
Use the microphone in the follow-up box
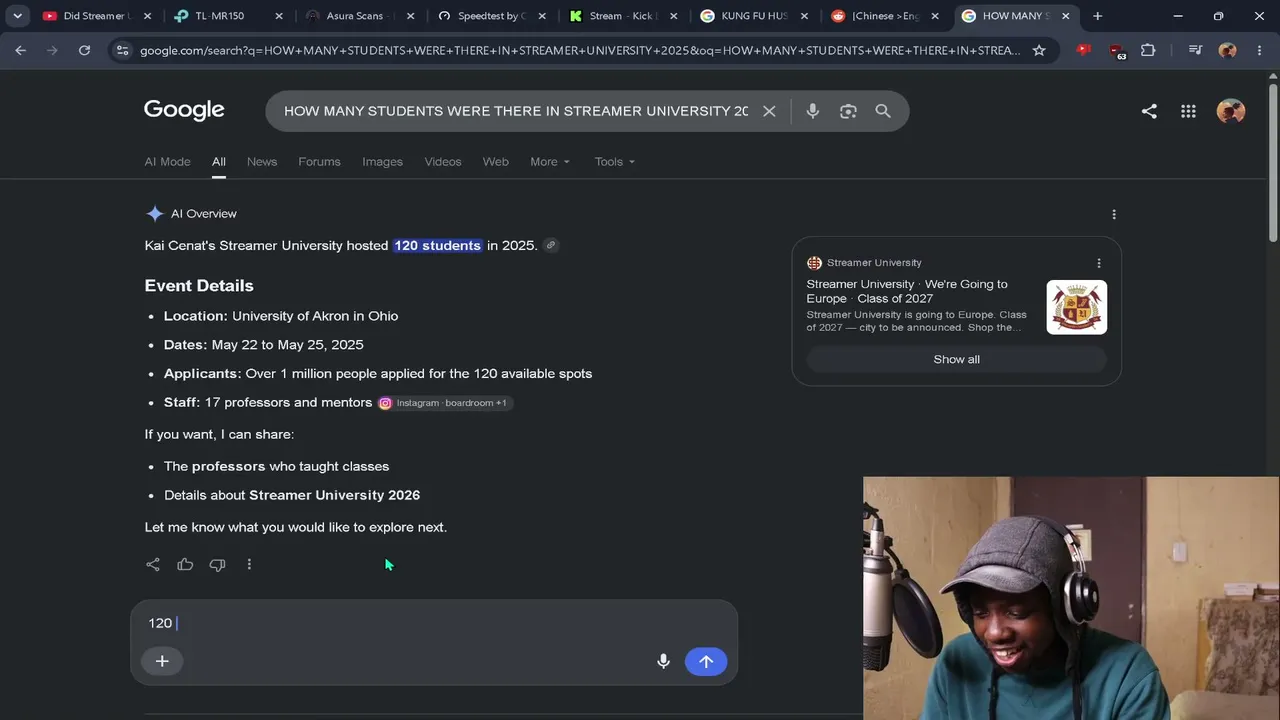(x=663, y=661)
